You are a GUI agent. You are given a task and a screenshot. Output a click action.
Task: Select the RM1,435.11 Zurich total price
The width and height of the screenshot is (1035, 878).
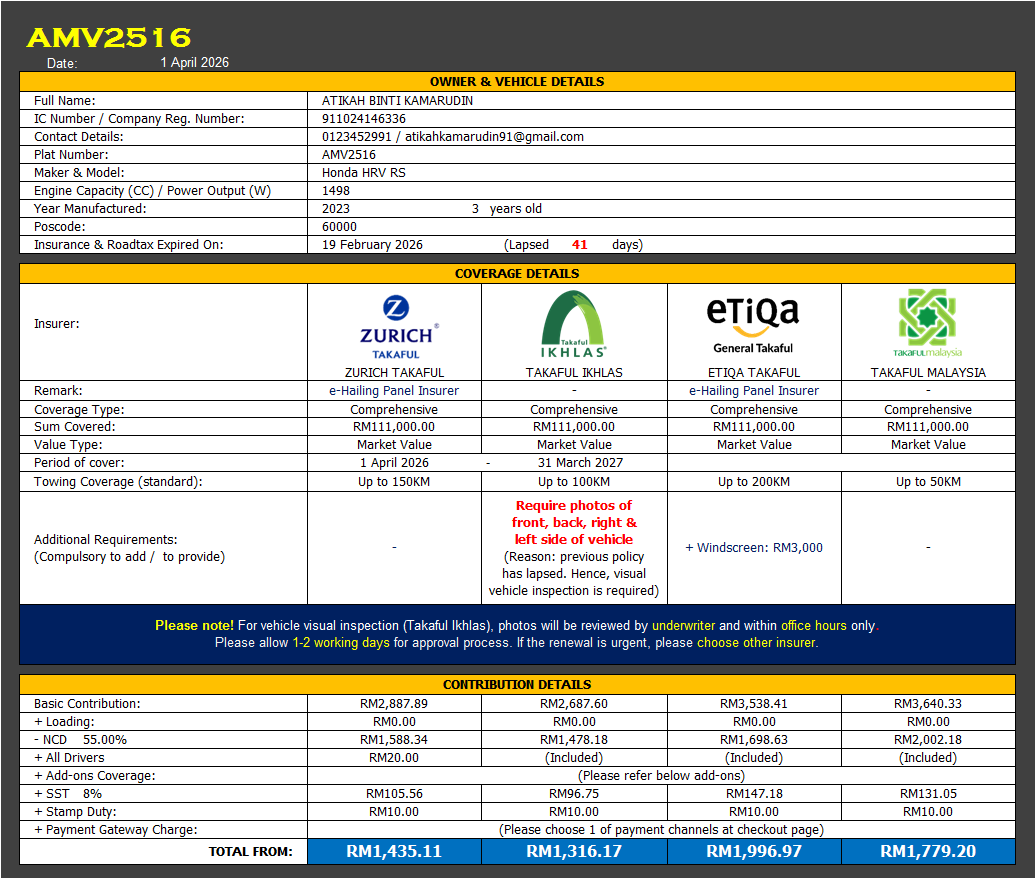tap(394, 852)
